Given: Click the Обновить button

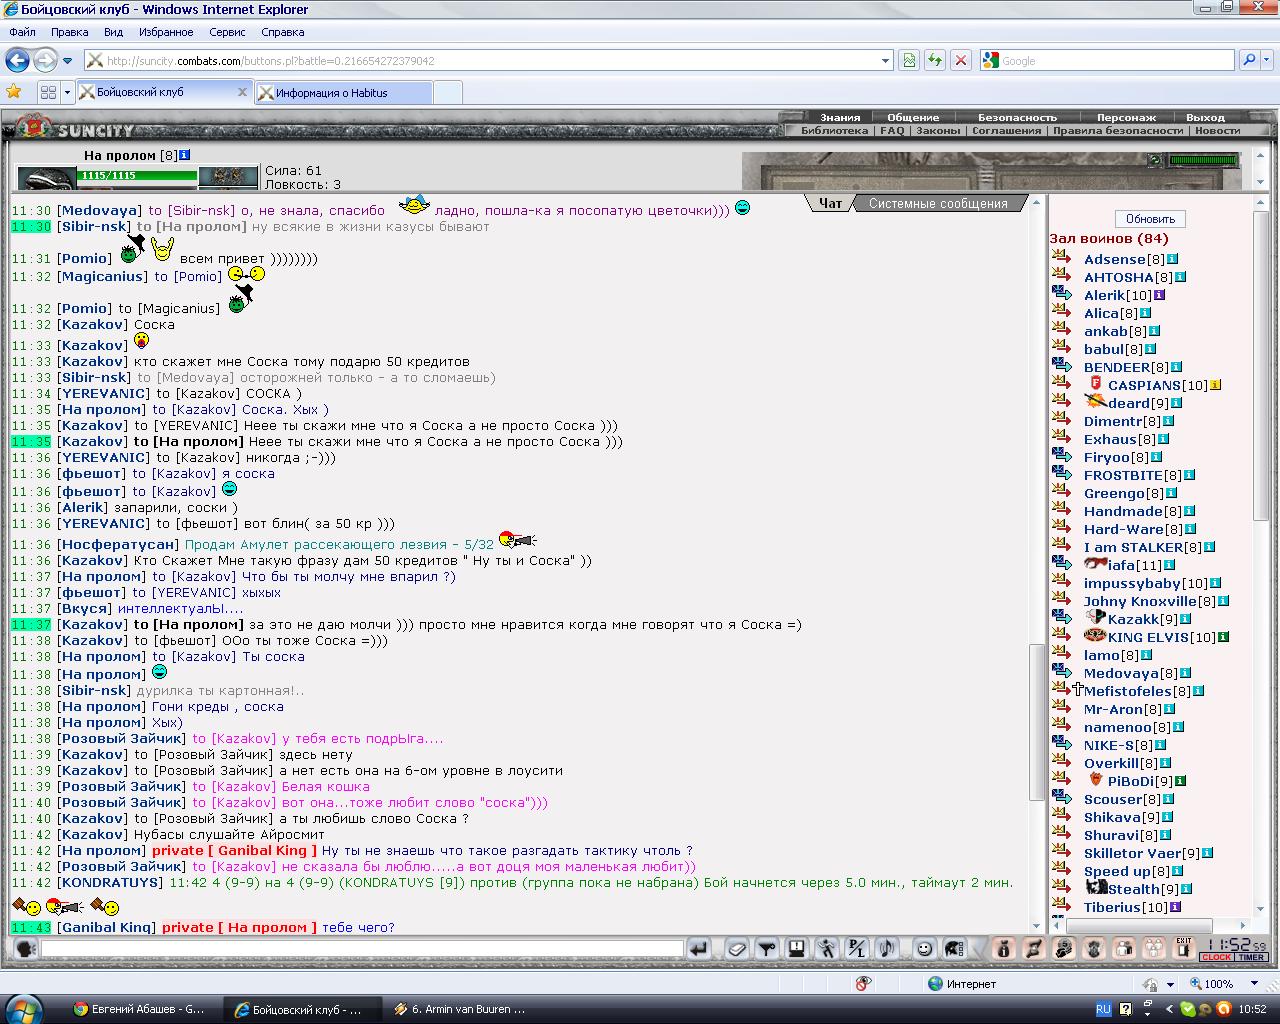Looking at the screenshot, I should [x=1150, y=218].
